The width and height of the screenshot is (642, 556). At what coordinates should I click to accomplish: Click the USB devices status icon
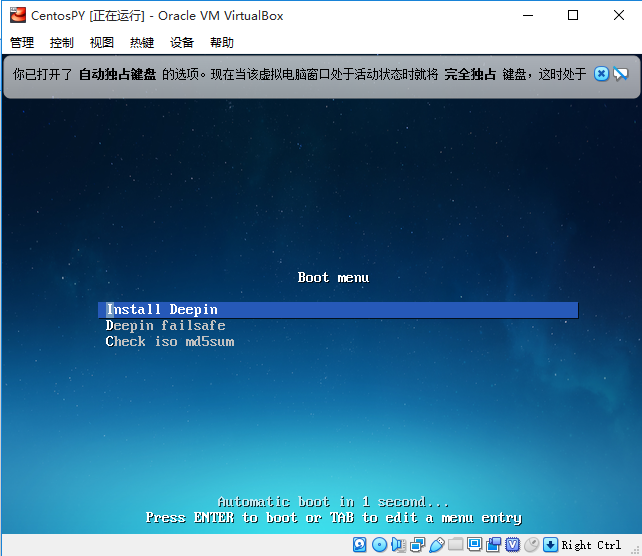point(436,545)
